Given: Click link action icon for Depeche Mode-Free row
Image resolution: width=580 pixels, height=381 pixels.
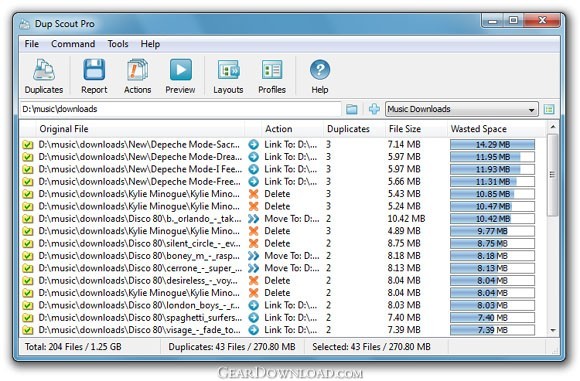Looking at the screenshot, I should (x=253, y=182).
